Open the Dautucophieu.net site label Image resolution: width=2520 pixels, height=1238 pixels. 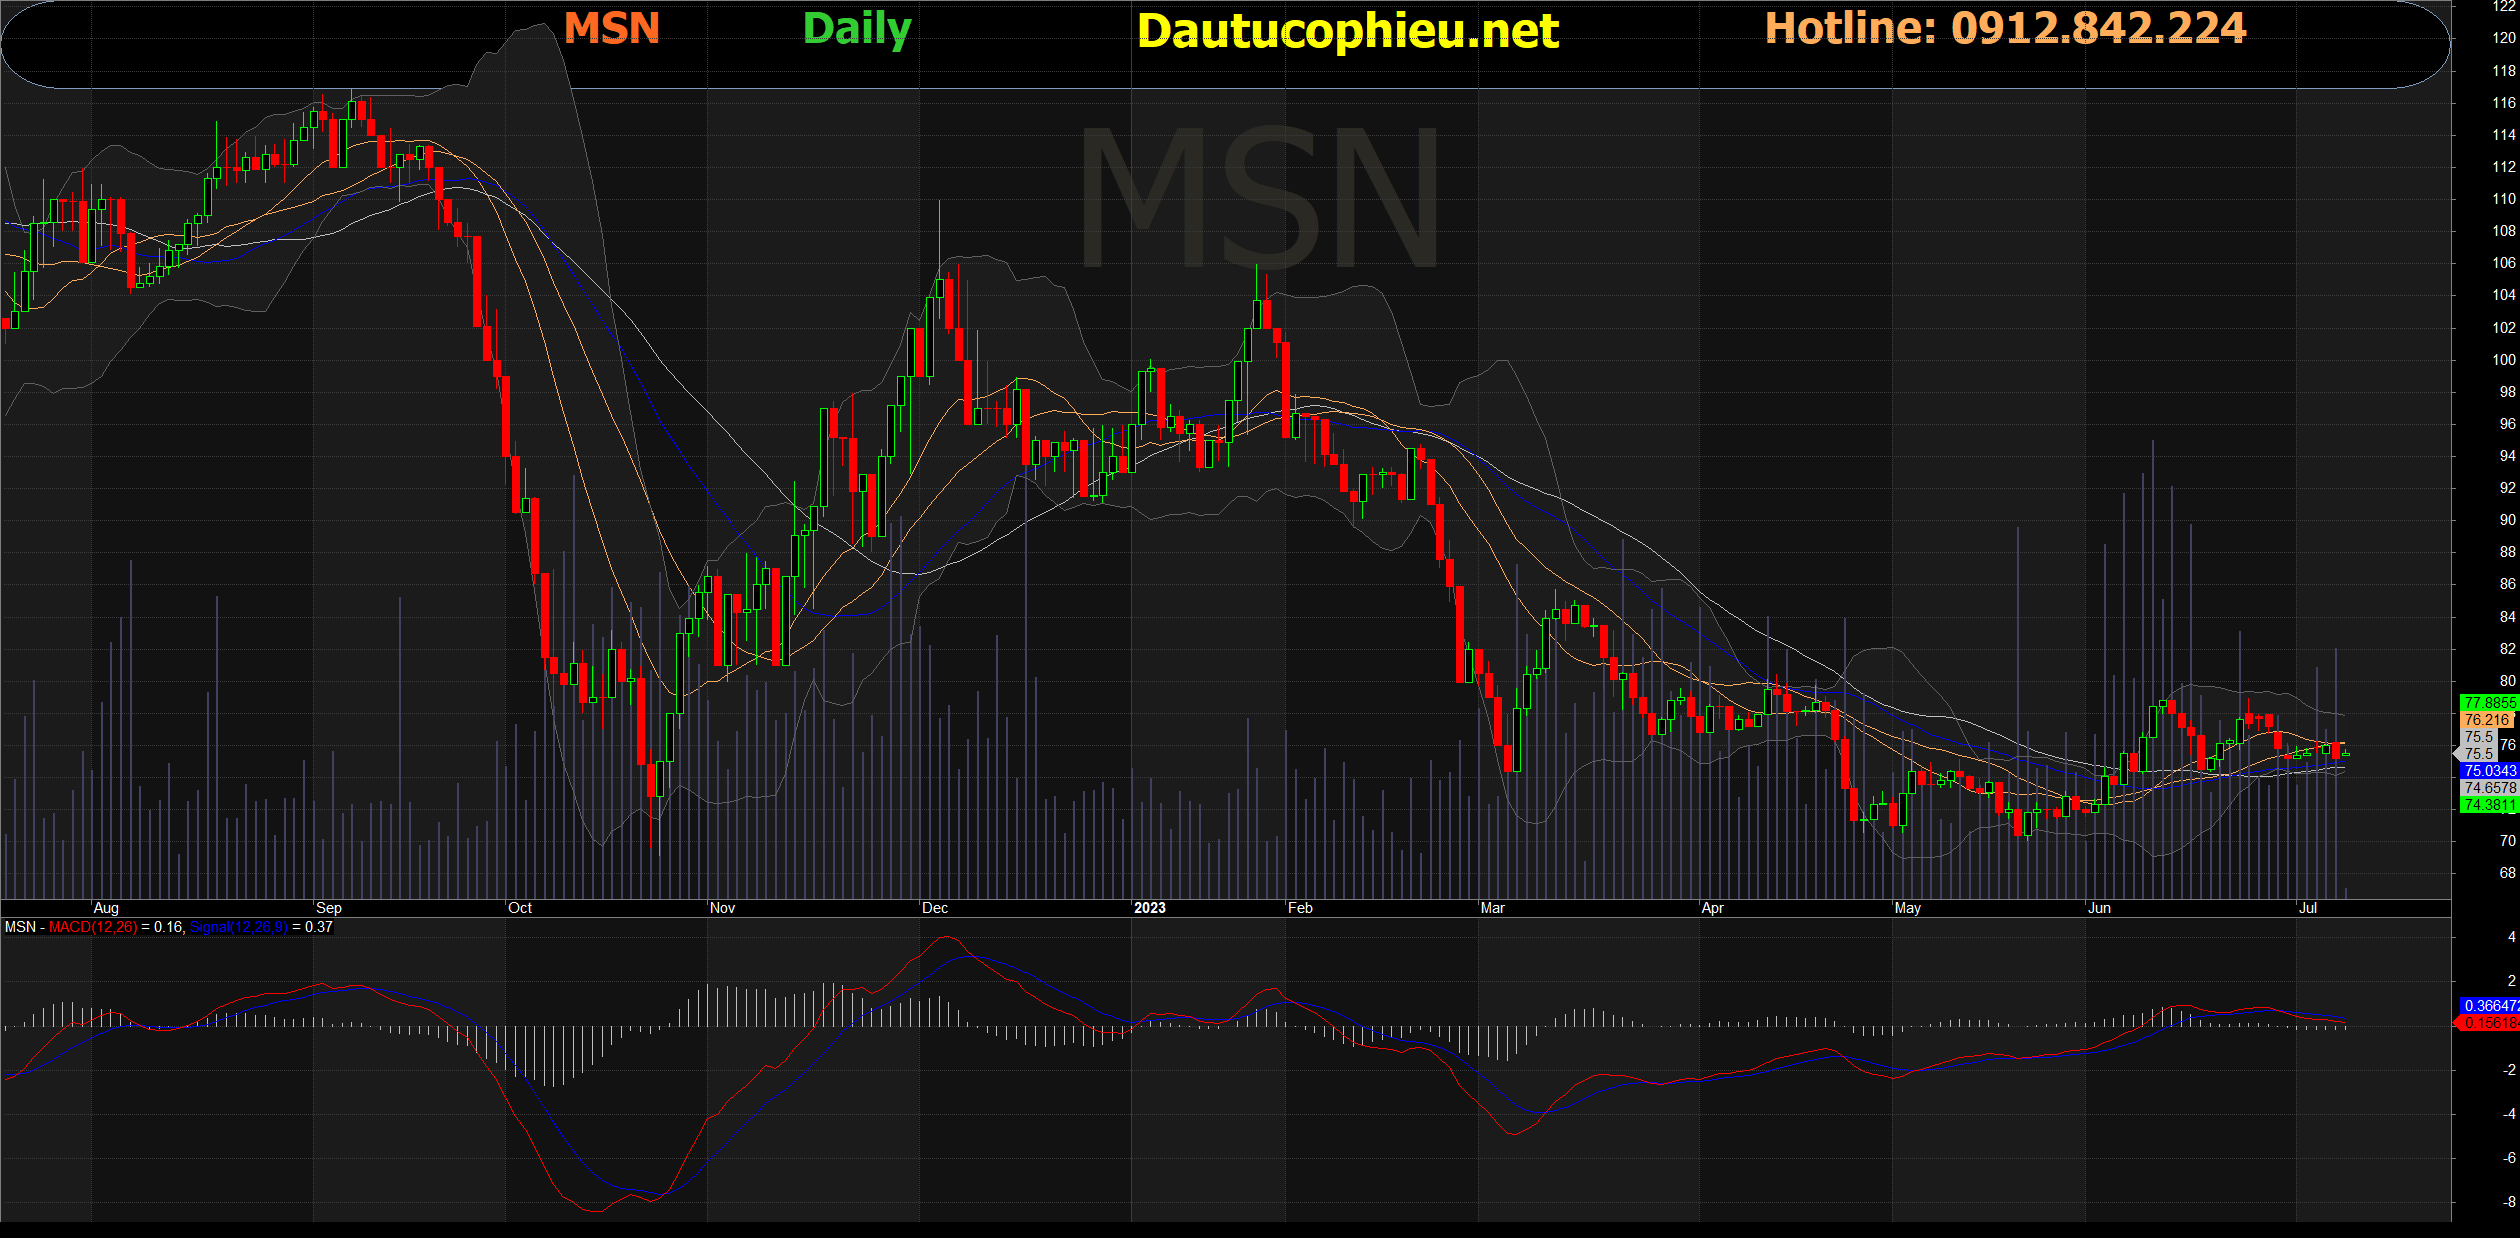1348,32
